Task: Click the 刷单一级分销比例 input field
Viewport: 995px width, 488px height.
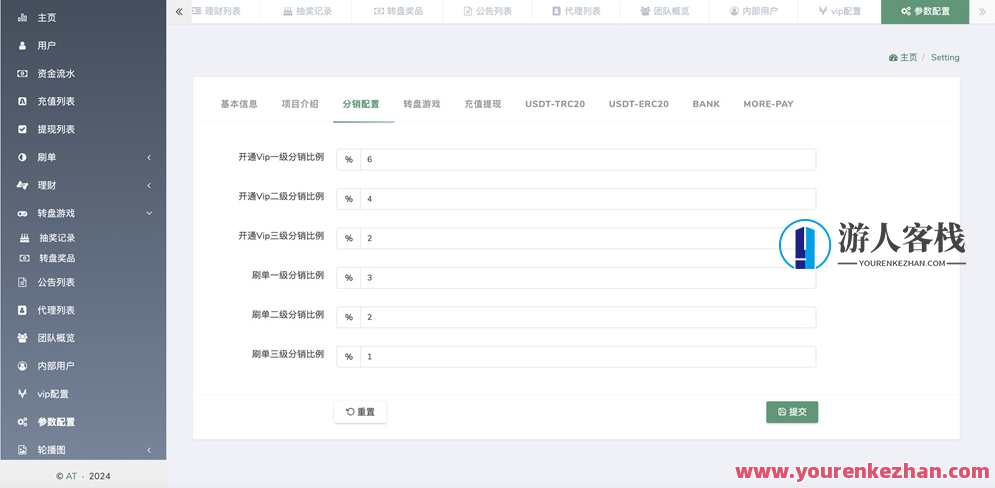Action: (588, 277)
